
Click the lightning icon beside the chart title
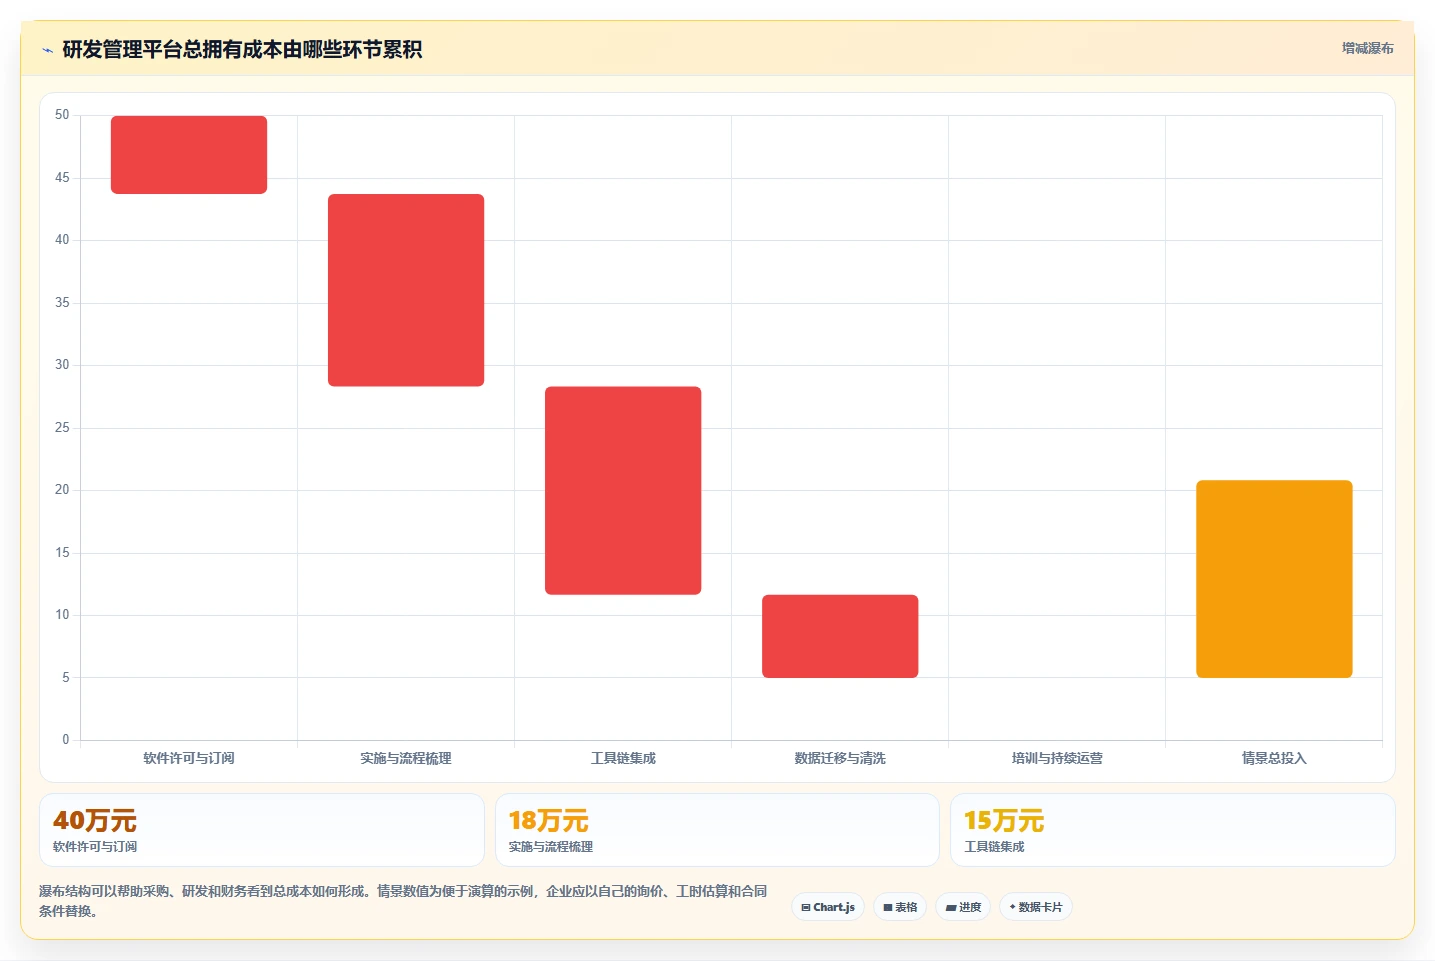pos(47,50)
